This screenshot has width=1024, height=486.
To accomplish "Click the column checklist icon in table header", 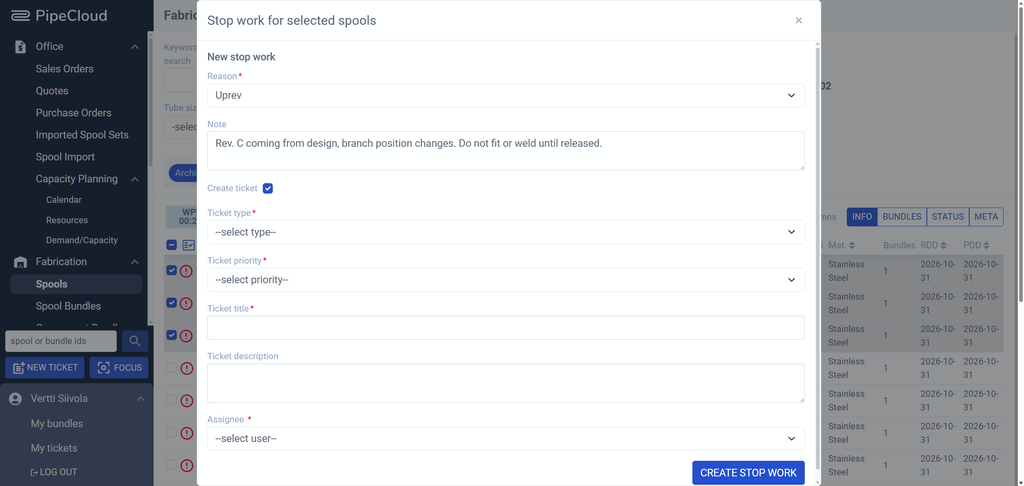I will [x=189, y=245].
